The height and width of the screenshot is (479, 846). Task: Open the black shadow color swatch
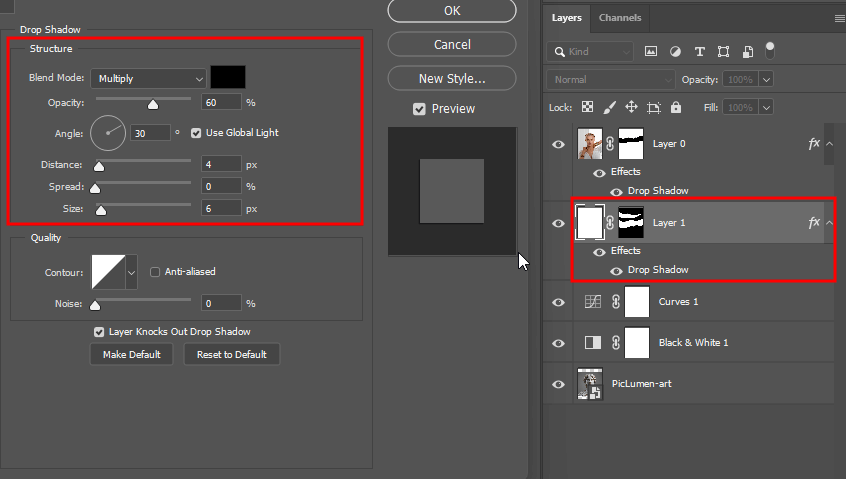pyautogui.click(x=228, y=77)
